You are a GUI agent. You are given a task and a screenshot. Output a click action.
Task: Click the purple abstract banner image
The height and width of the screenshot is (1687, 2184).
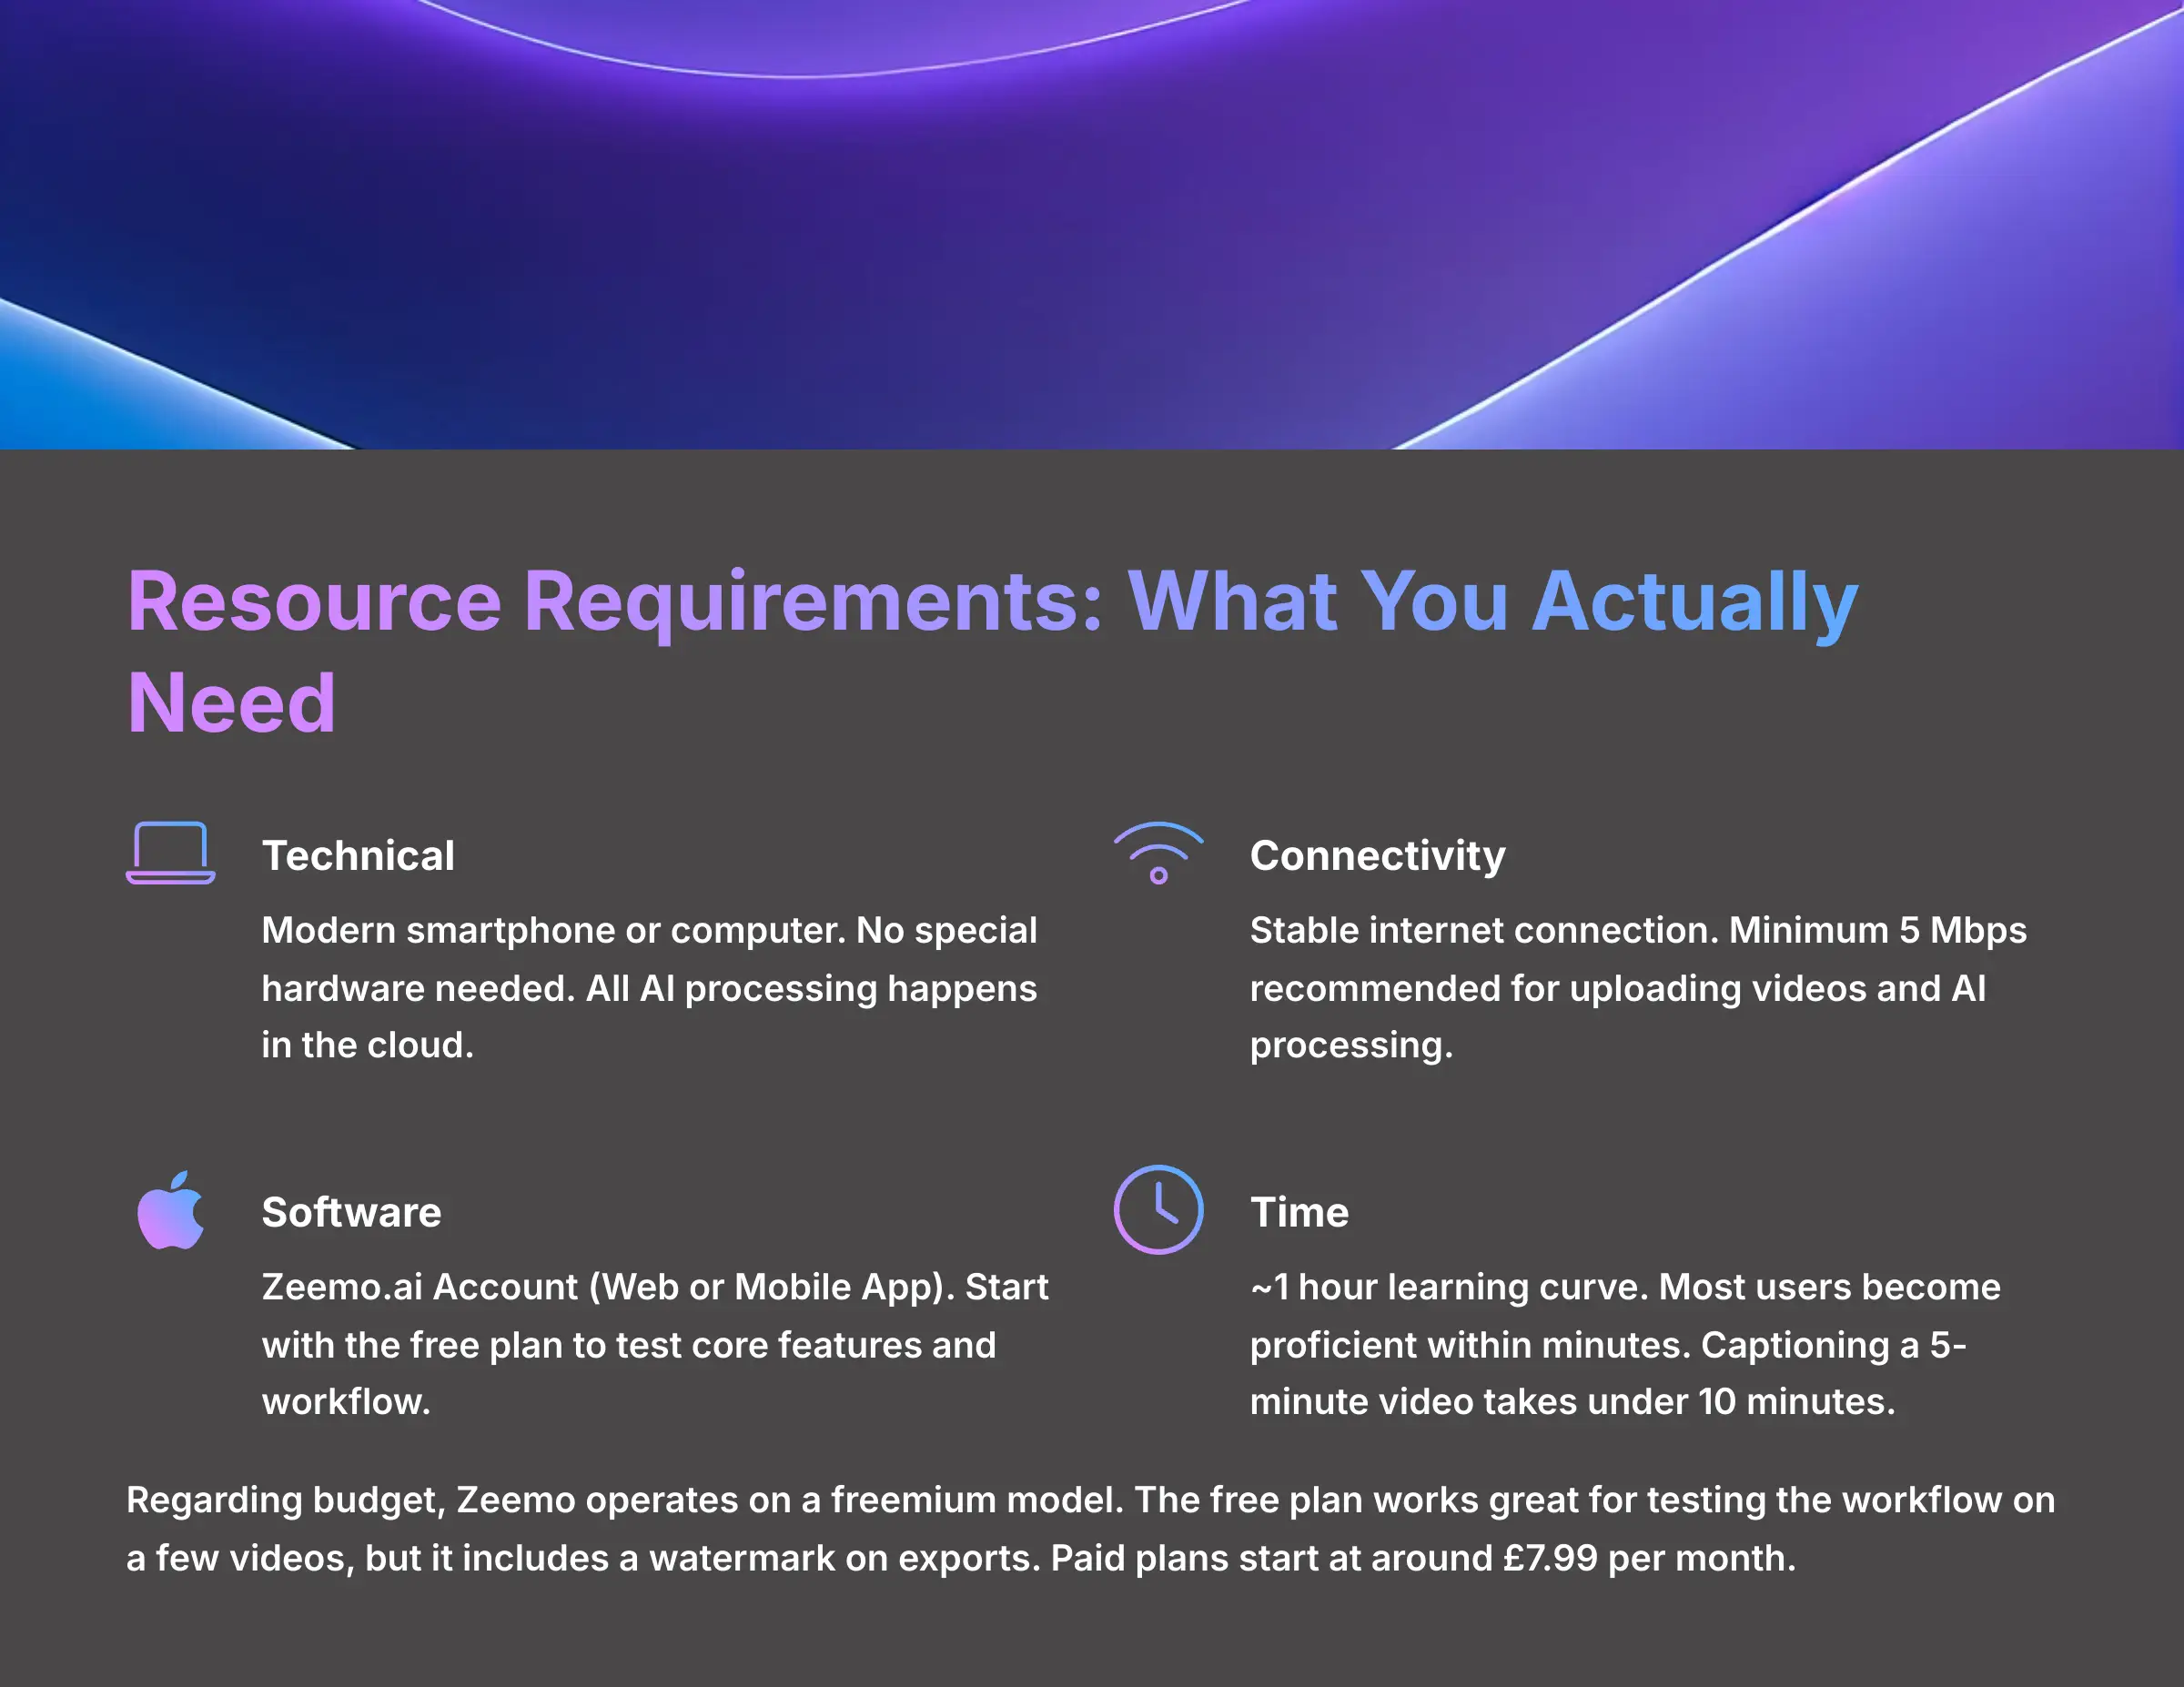[x=1092, y=224]
